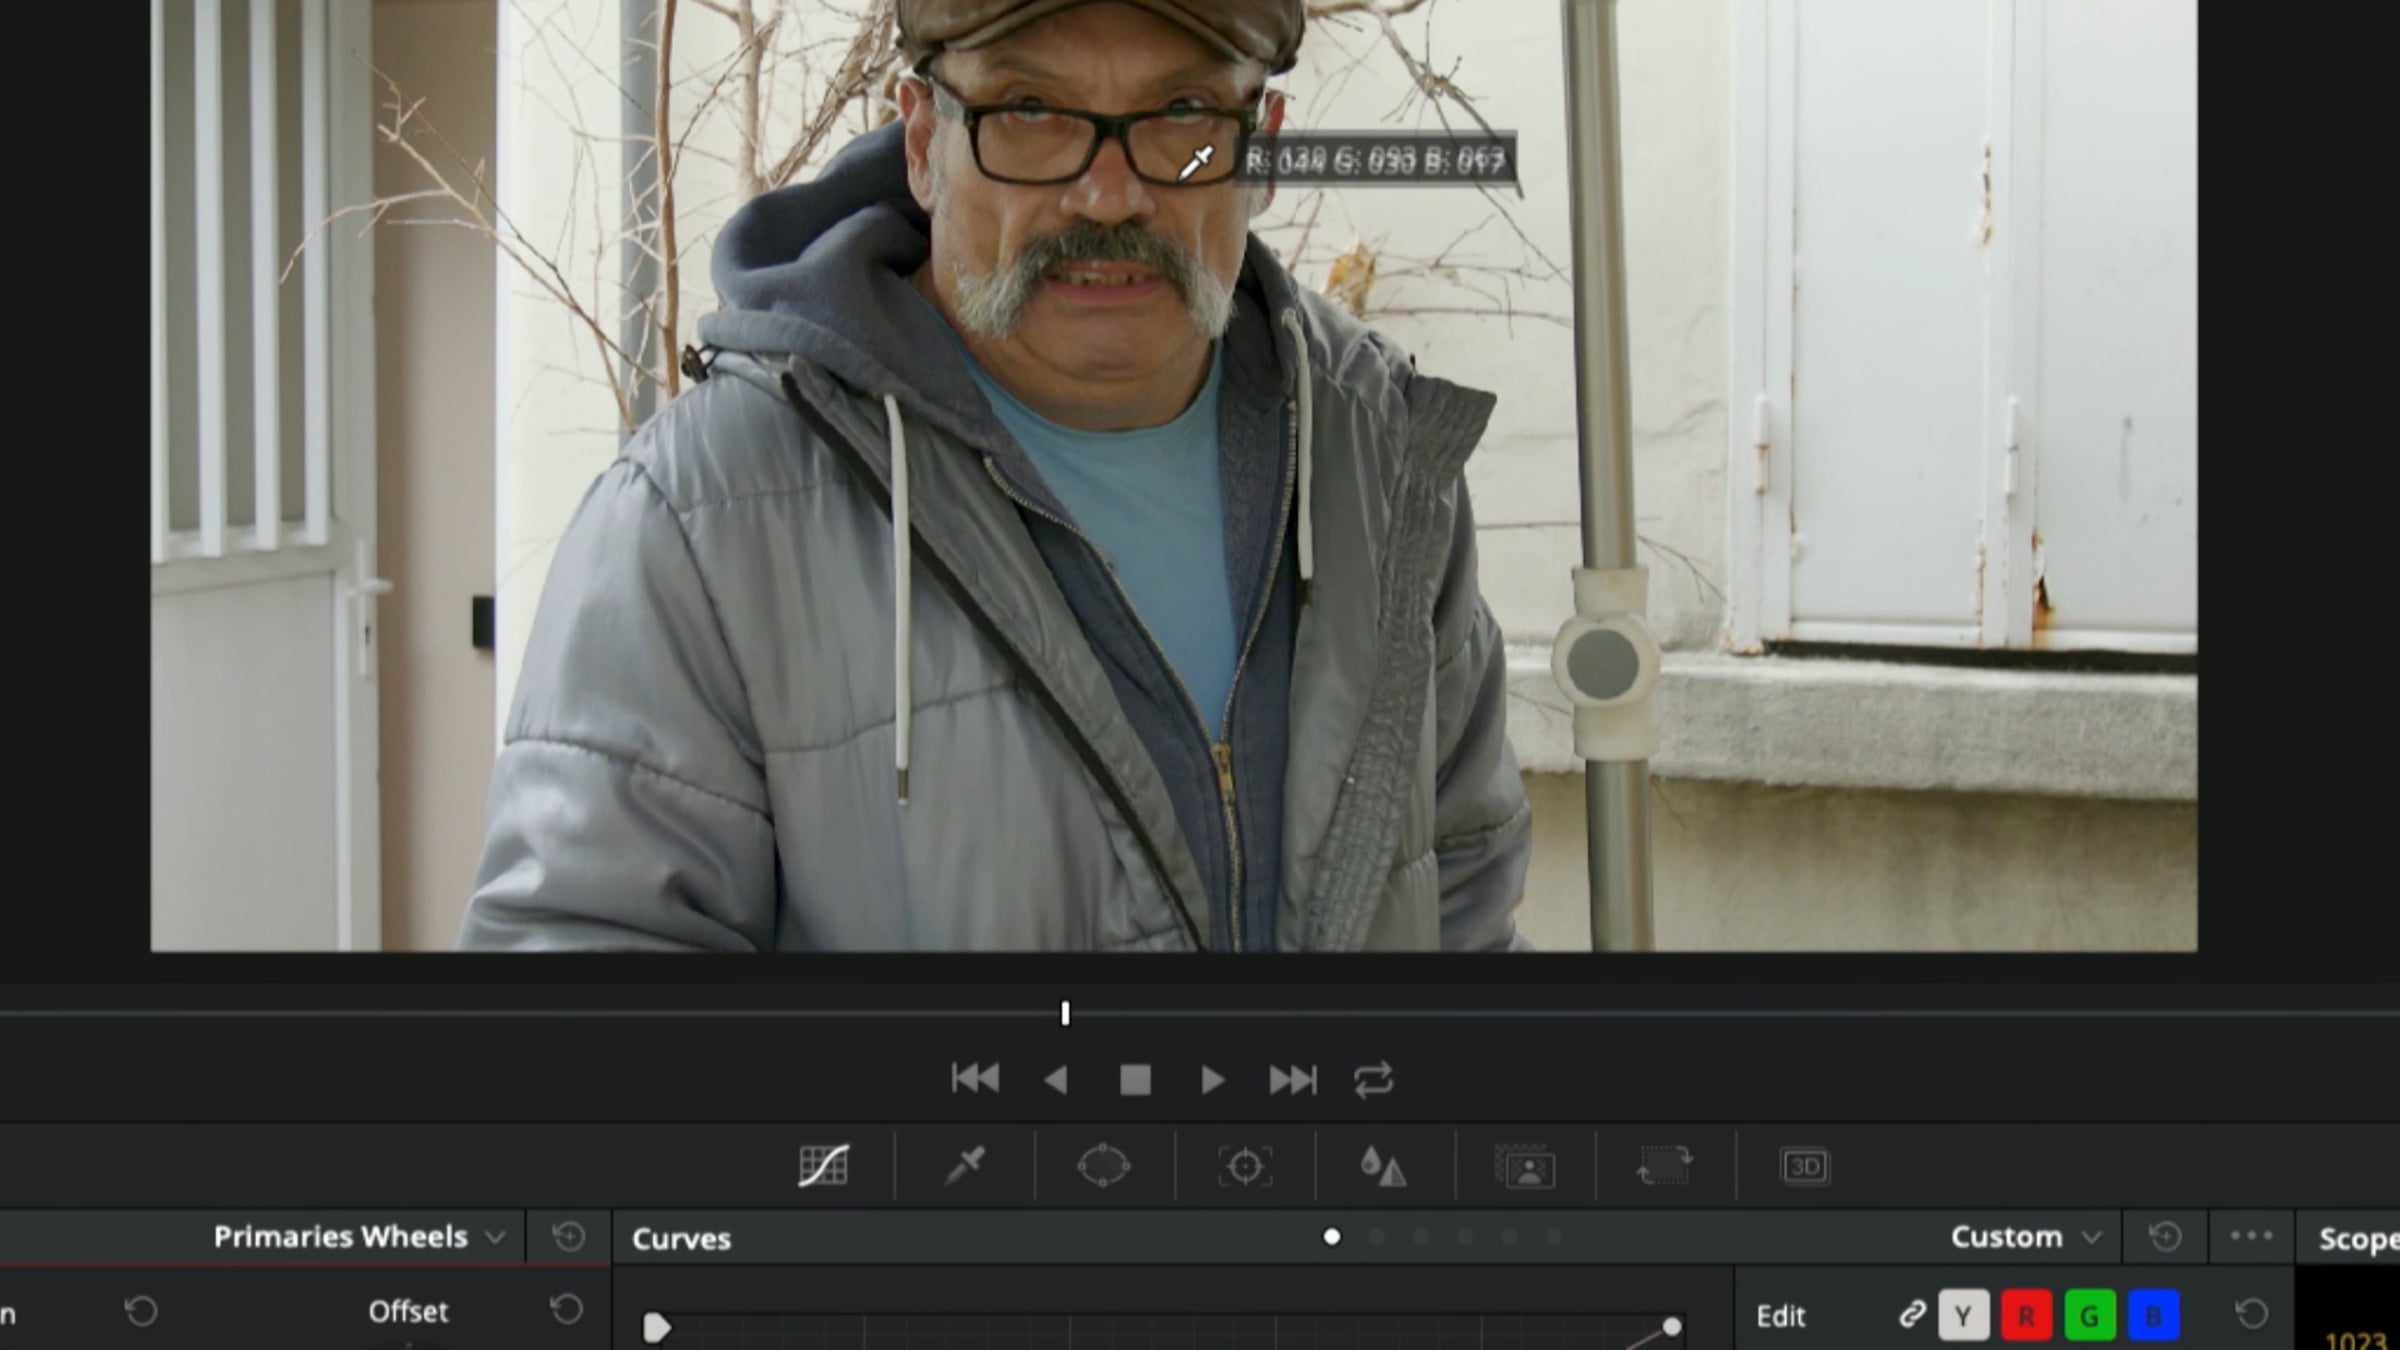Image resolution: width=2400 pixels, height=1350 pixels.
Task: Toggle loop playback
Action: click(1373, 1080)
